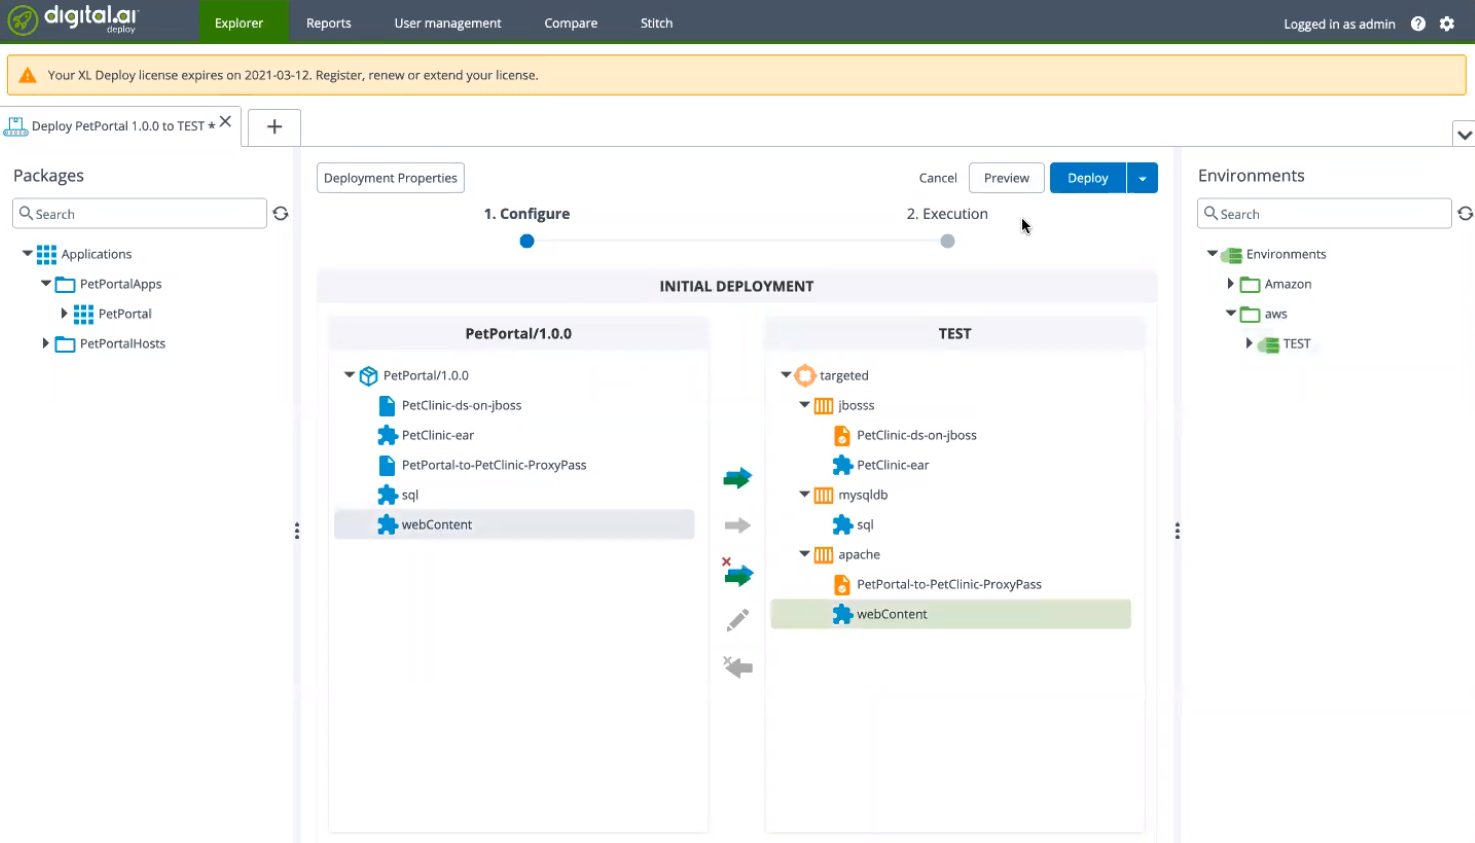Click the PetClinic-ds-on-jboss file icon in package
The height and width of the screenshot is (843, 1475).
[387, 405]
